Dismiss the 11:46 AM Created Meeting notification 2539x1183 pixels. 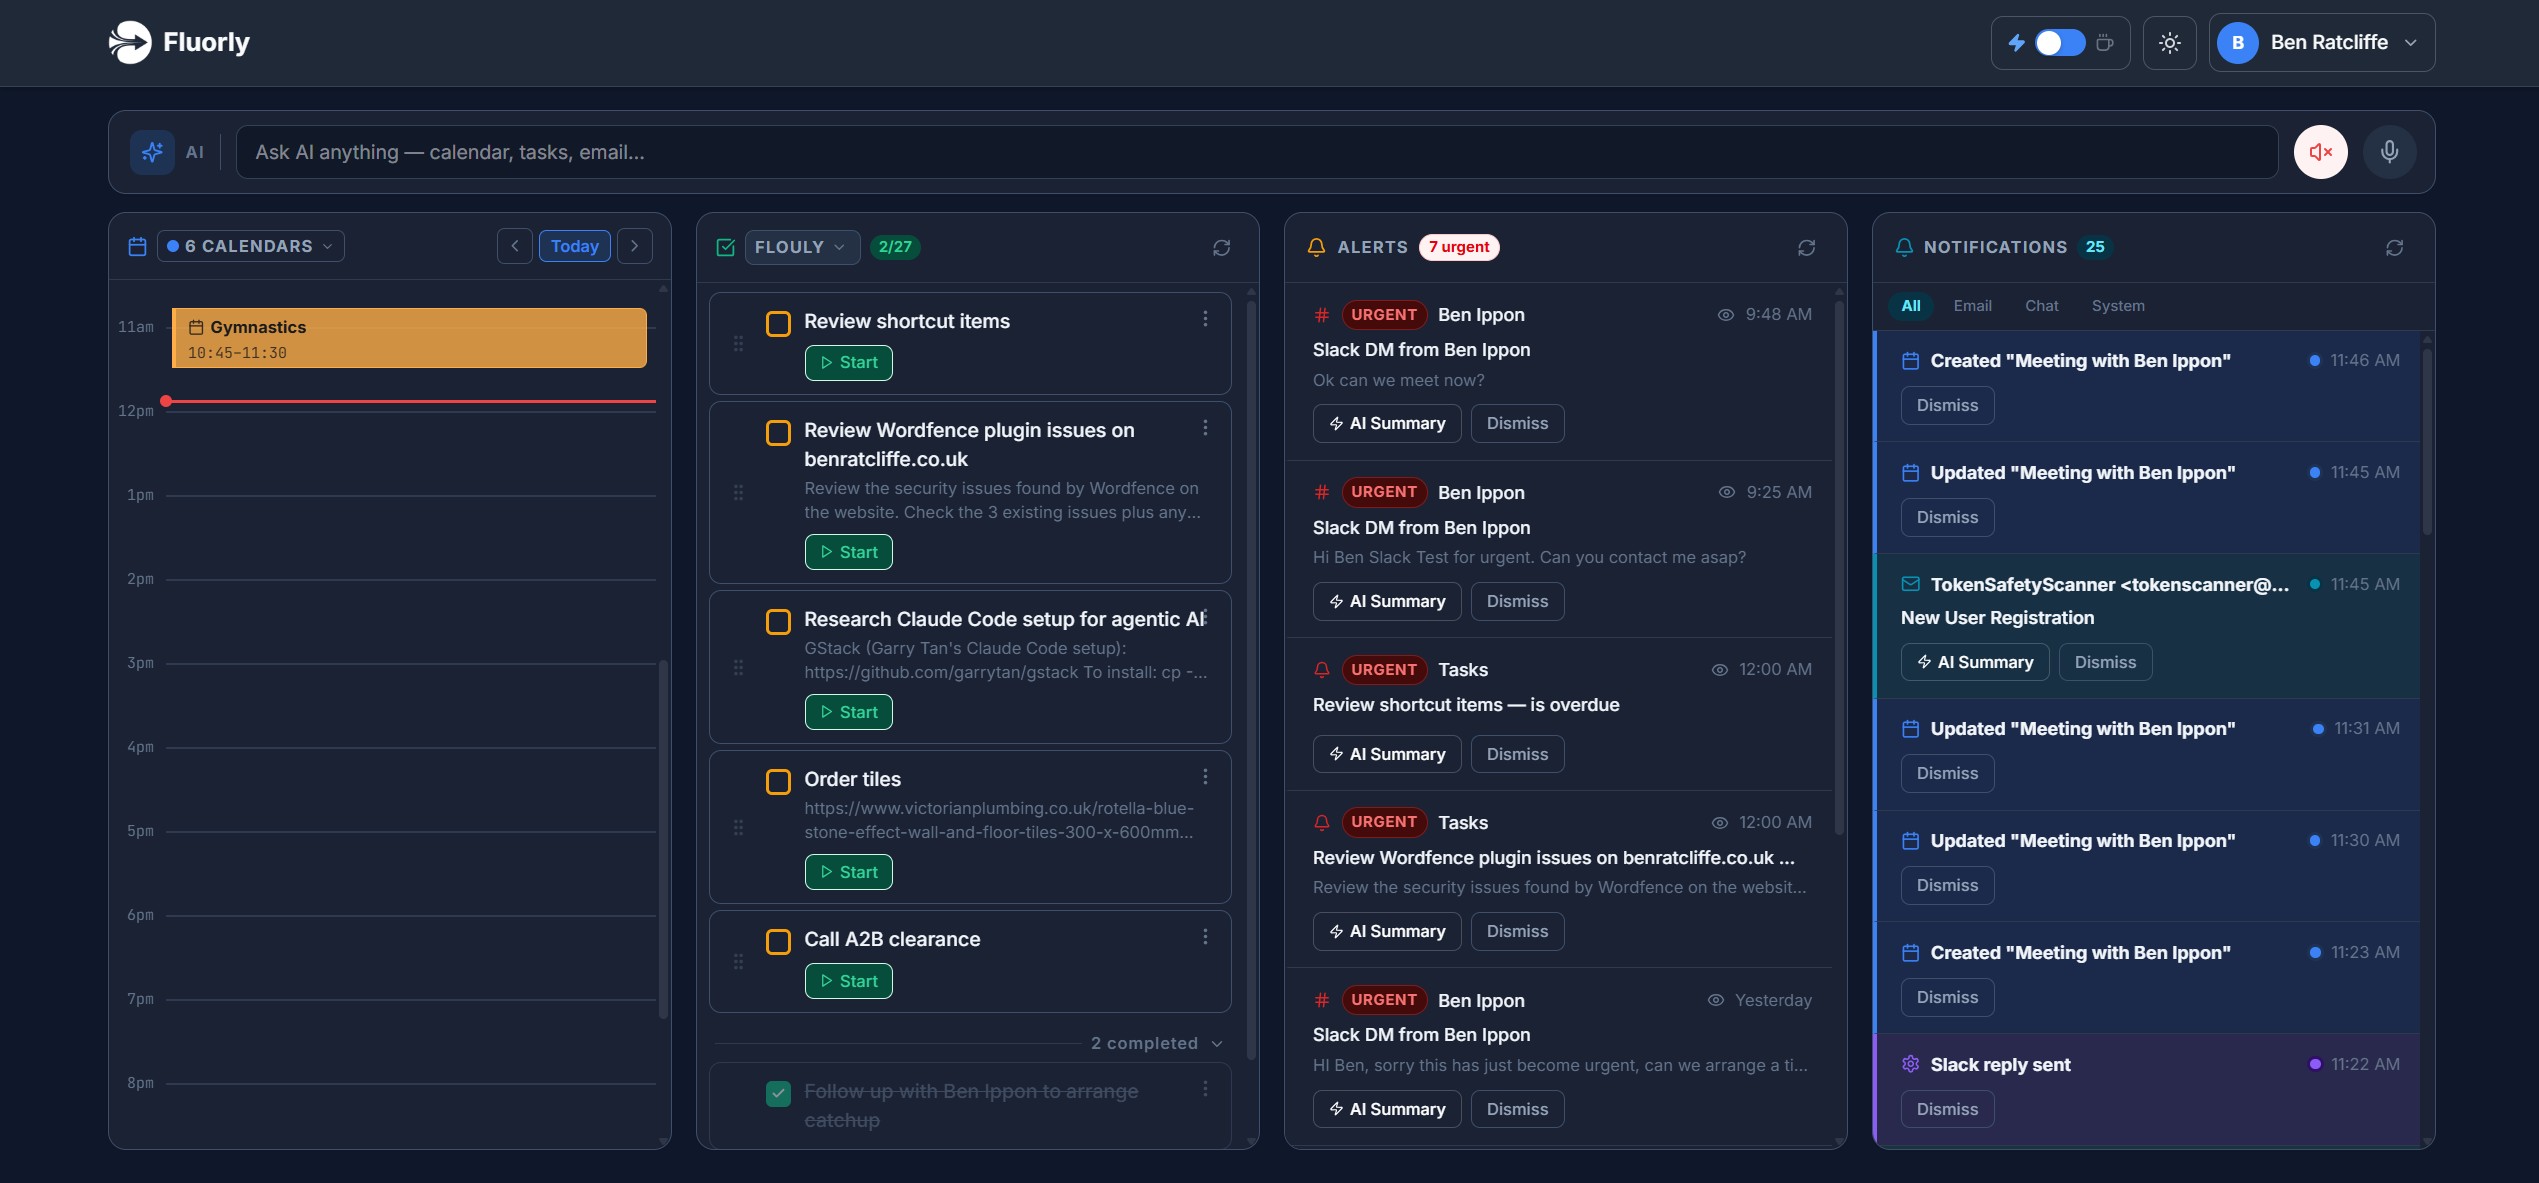click(x=1946, y=405)
